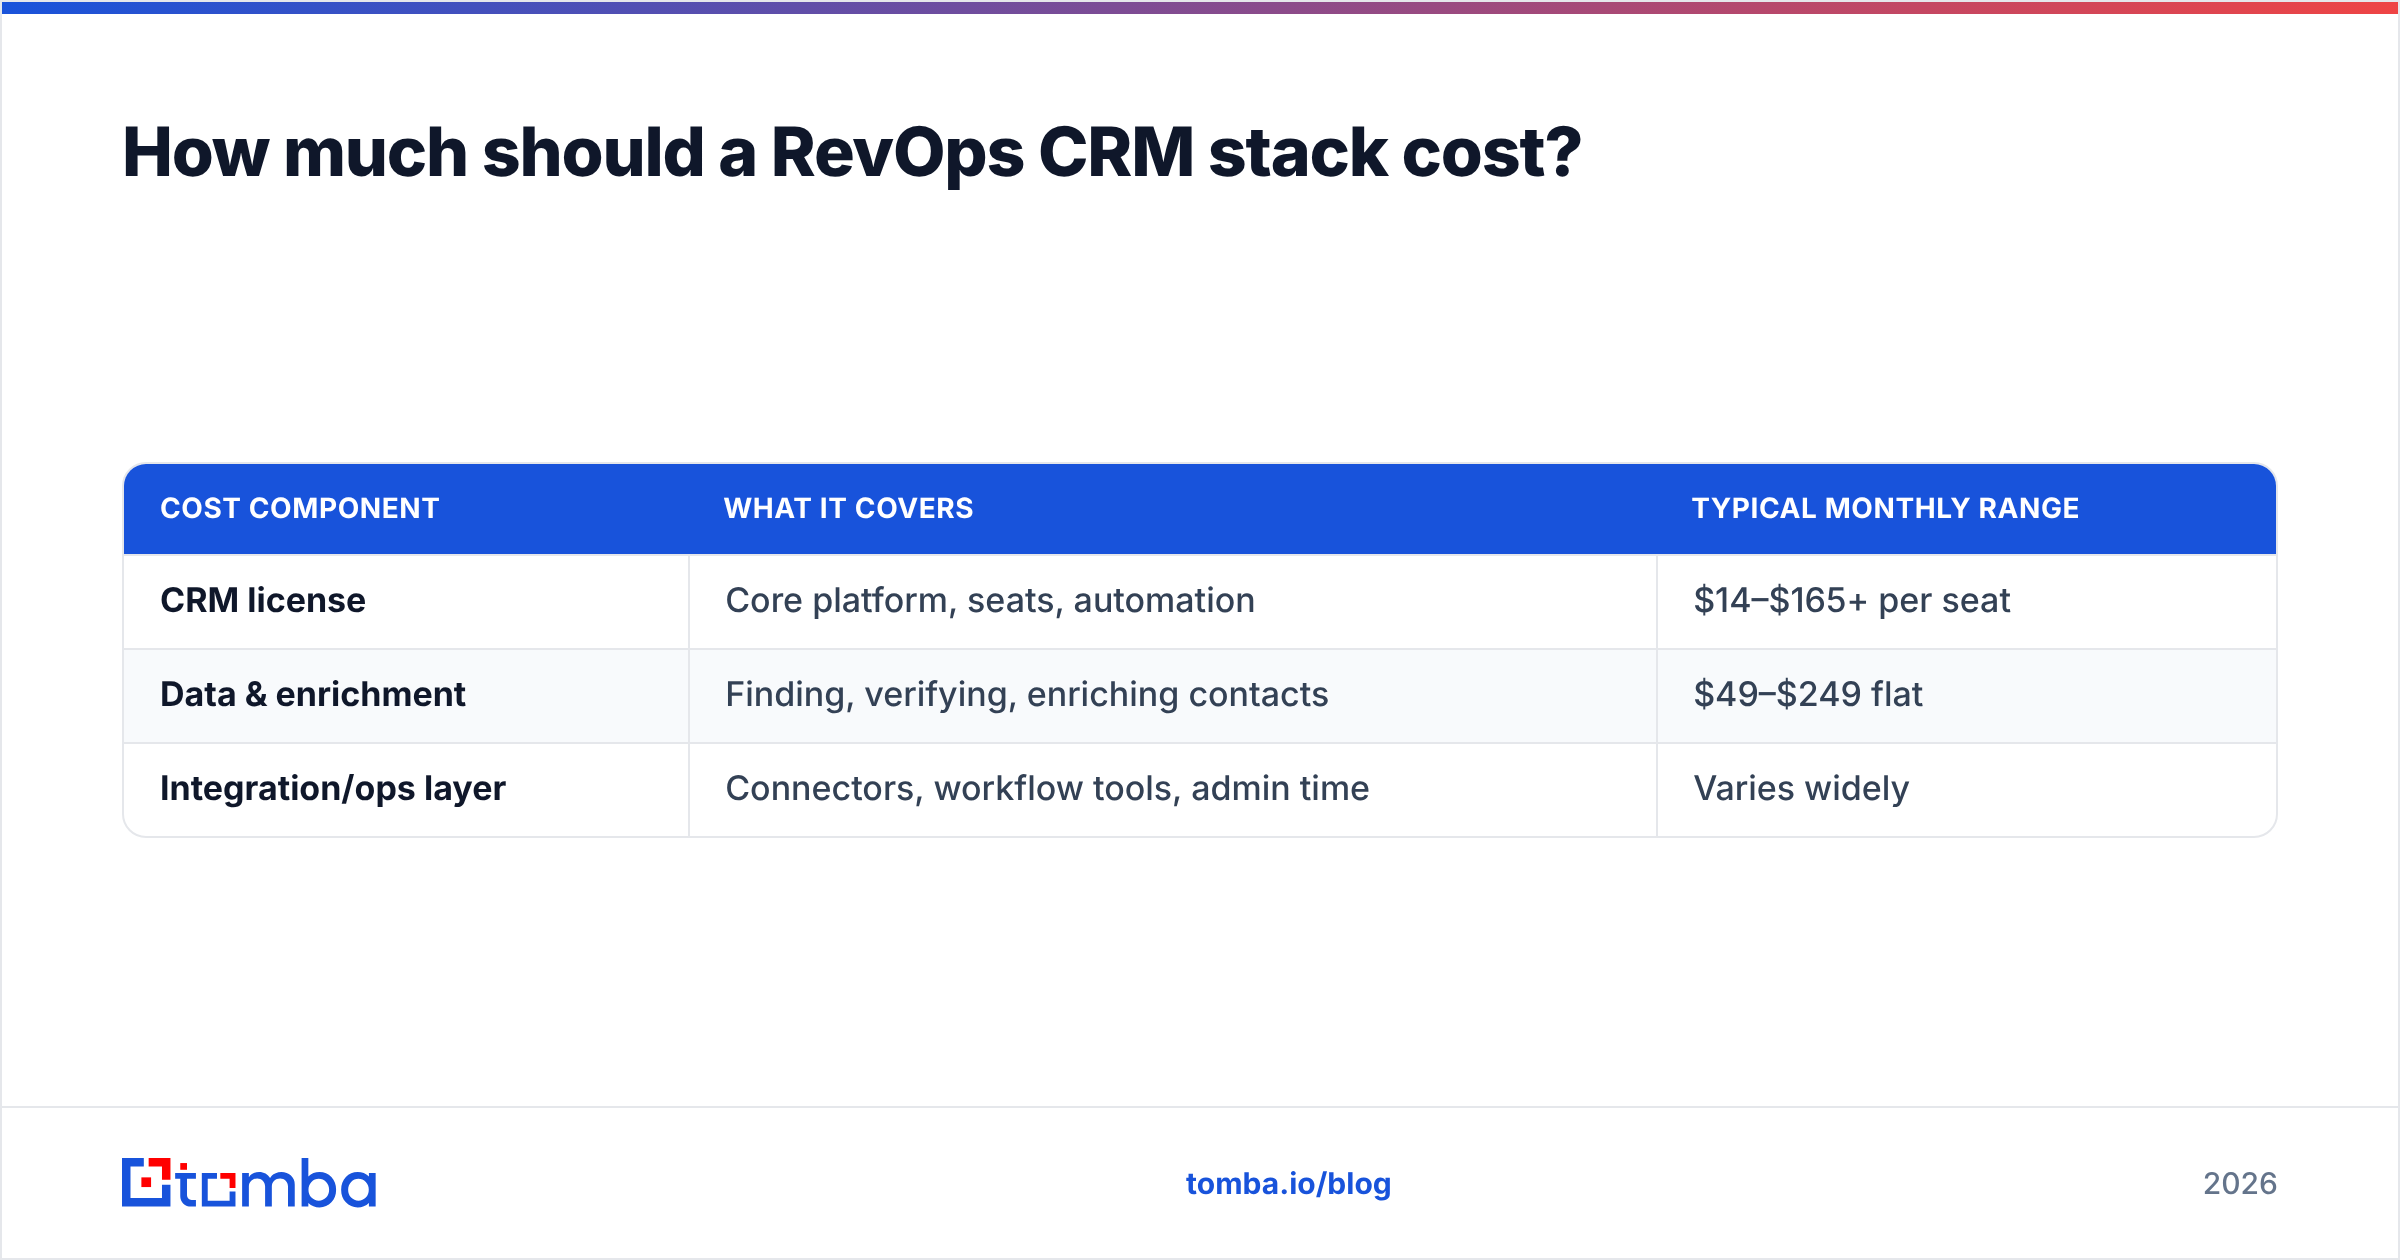Click the 'Integration/ops layer' cell
Image resolution: width=2400 pixels, height=1260 pixels.
click(406, 789)
